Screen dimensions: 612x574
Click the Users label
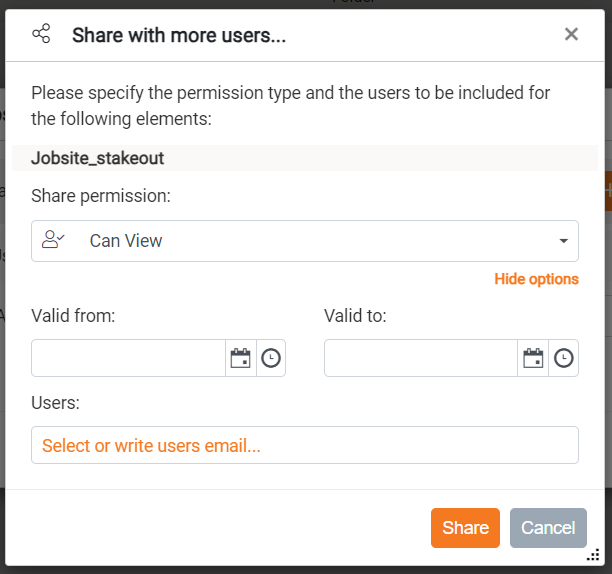(x=55, y=402)
